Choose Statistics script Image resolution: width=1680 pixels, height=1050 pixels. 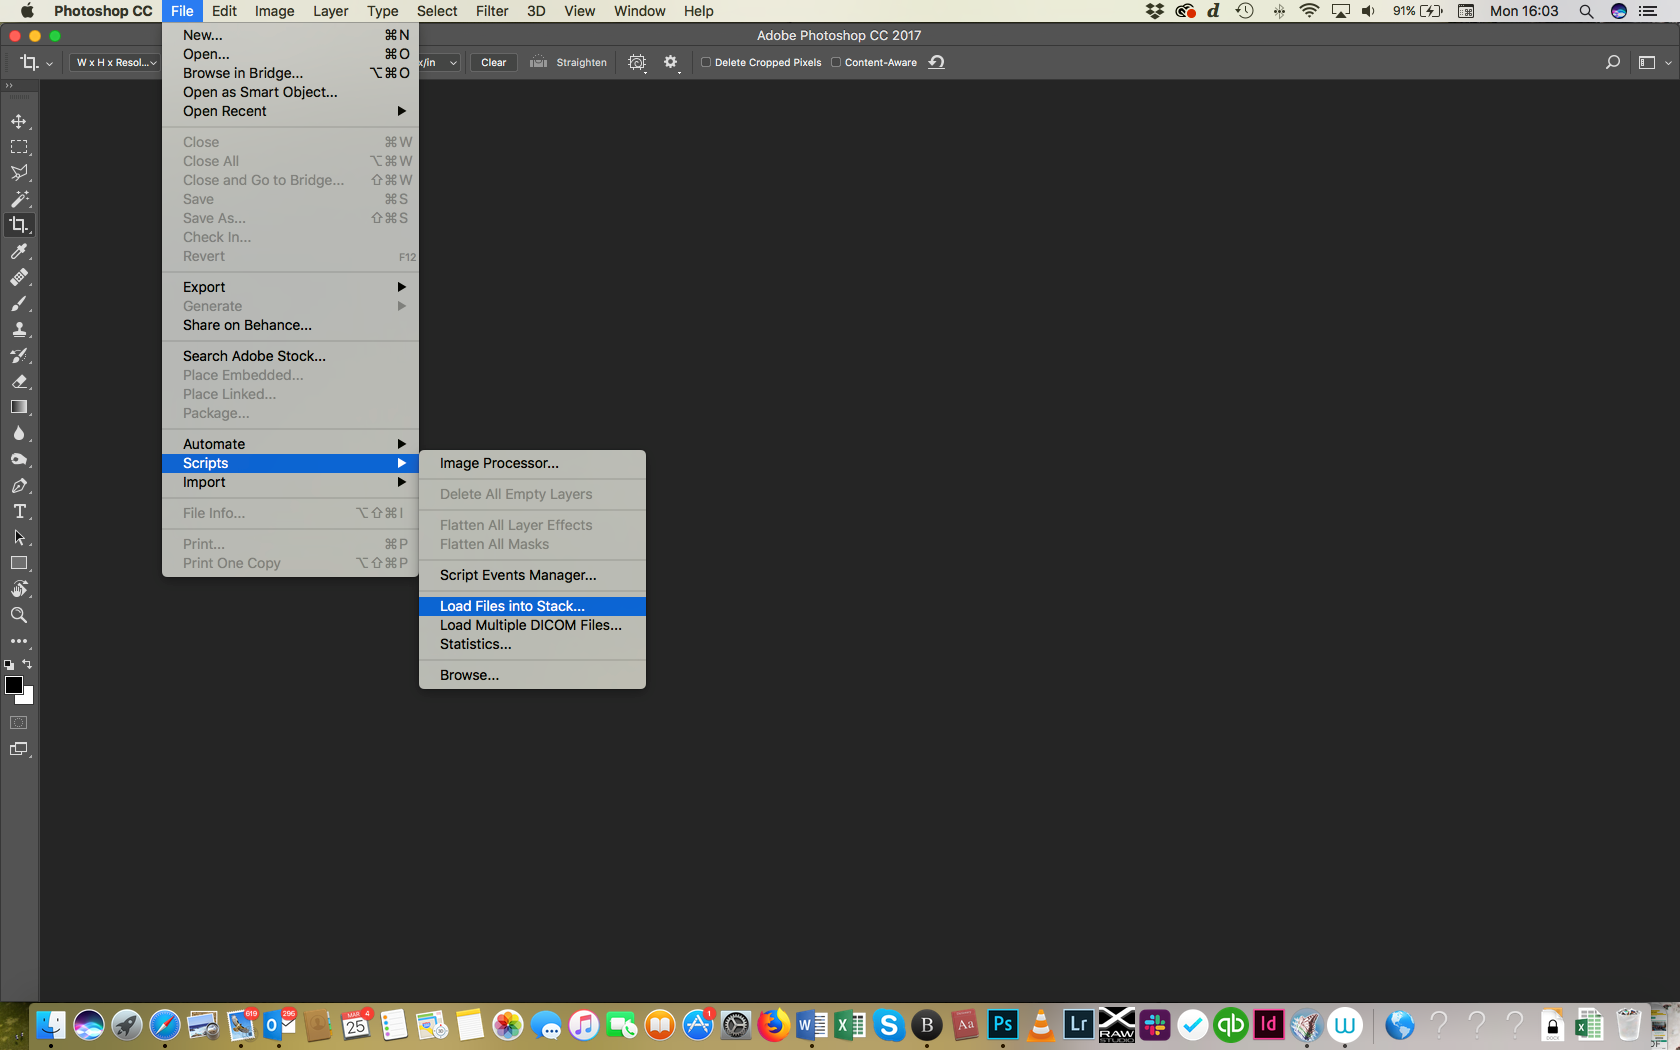pyautogui.click(x=532, y=644)
